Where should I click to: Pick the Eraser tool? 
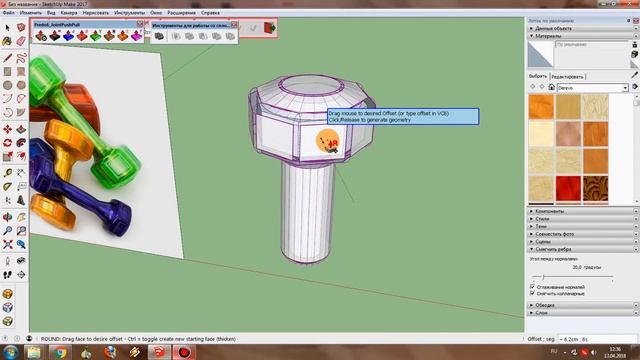click(x=21, y=41)
